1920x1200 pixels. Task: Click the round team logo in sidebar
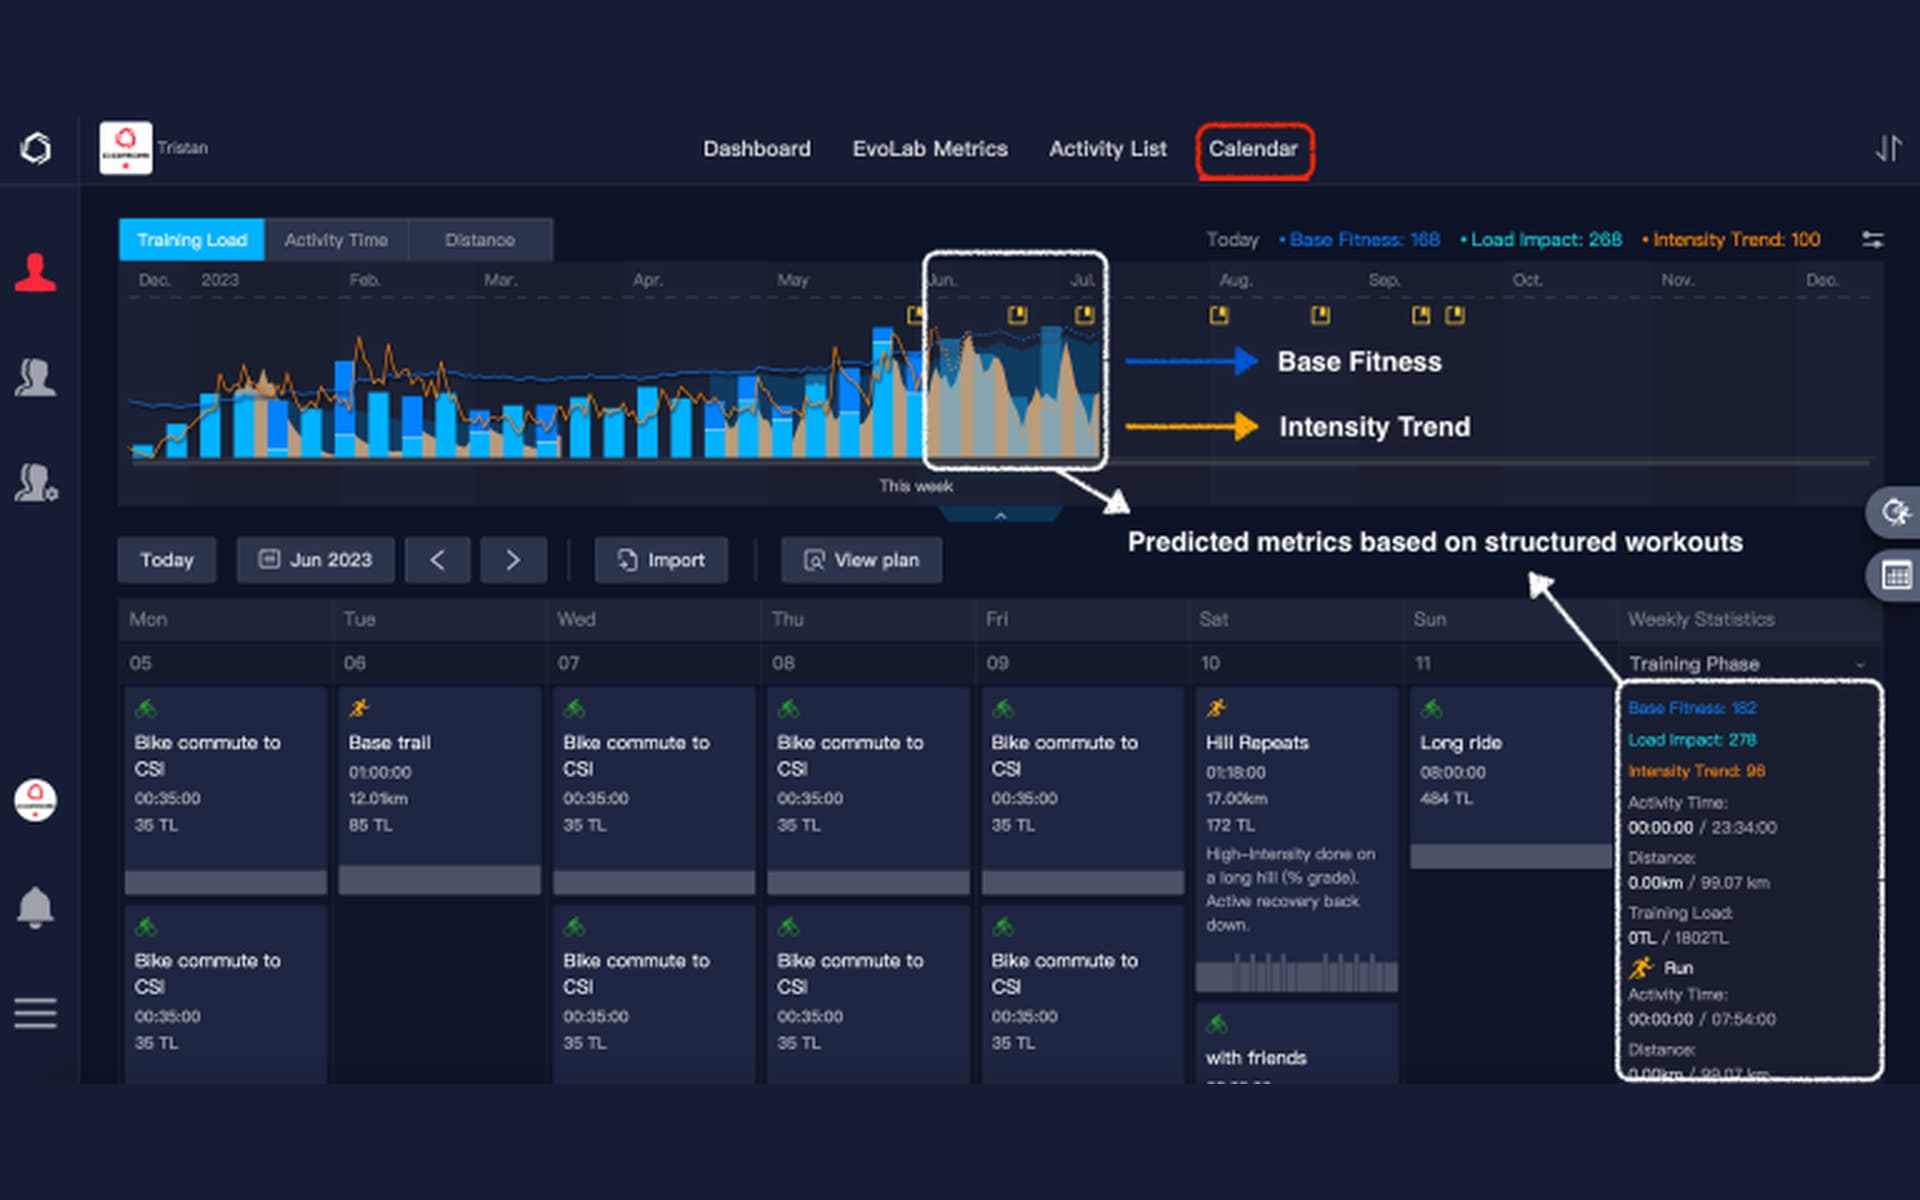pos(35,800)
